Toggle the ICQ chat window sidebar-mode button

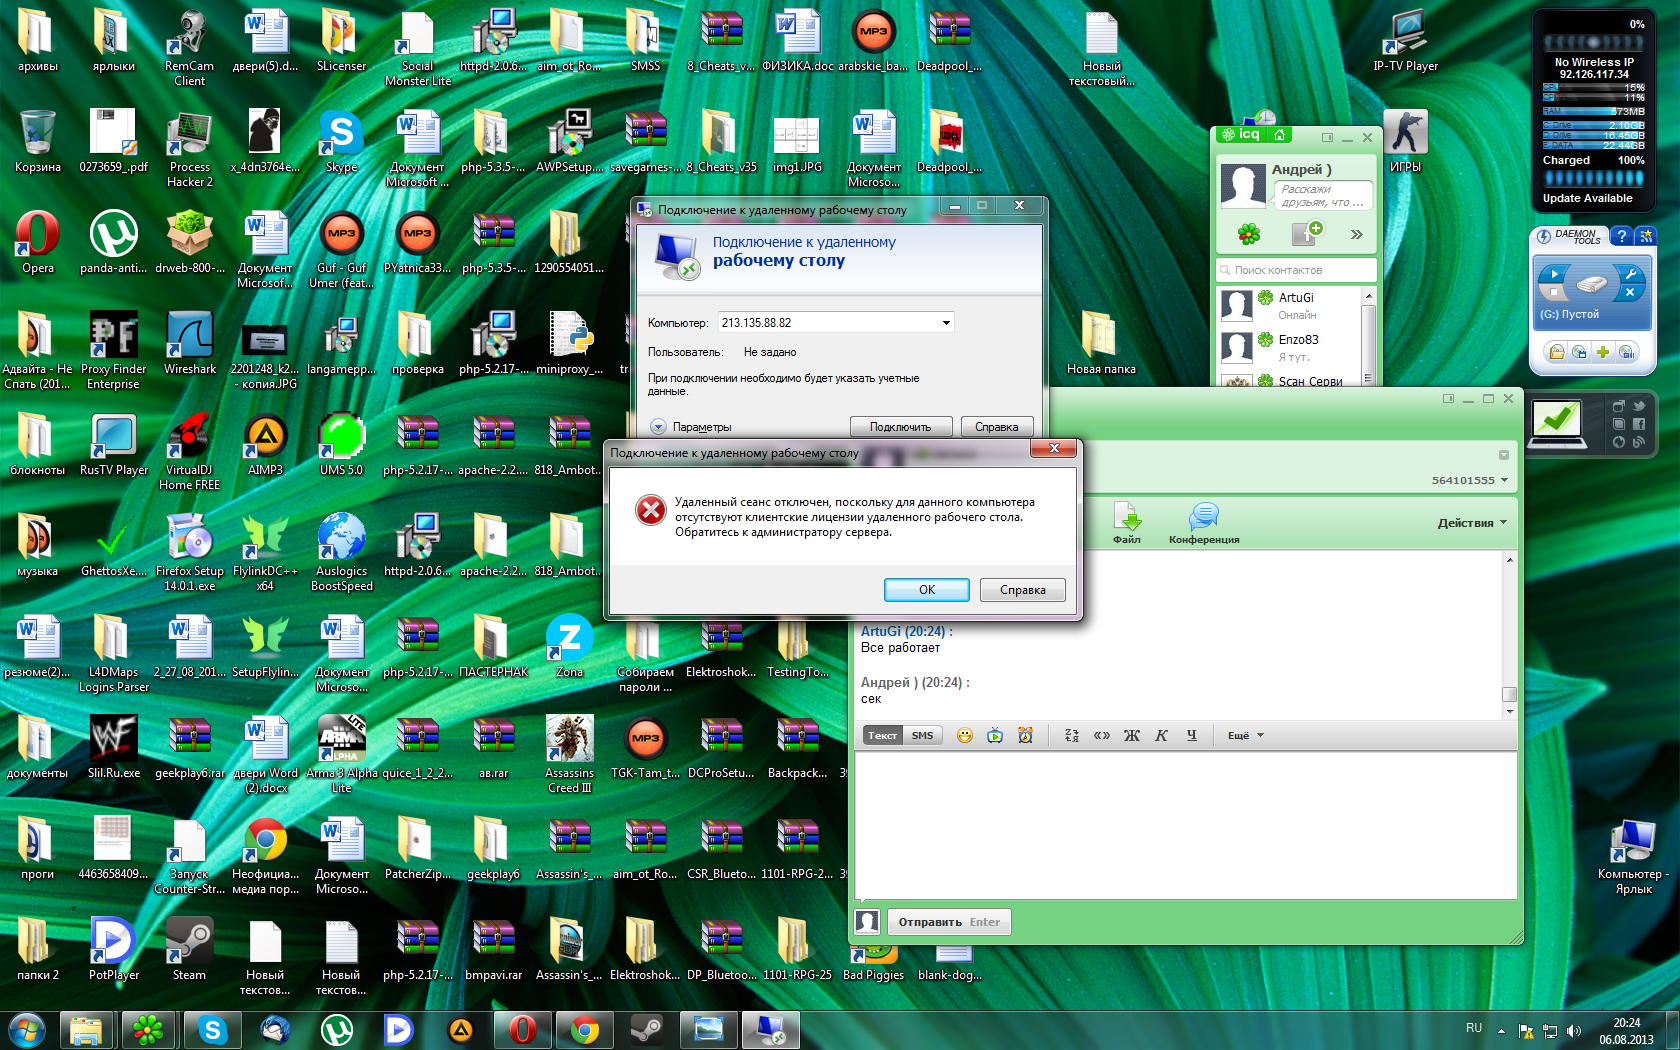pyautogui.click(x=1448, y=399)
